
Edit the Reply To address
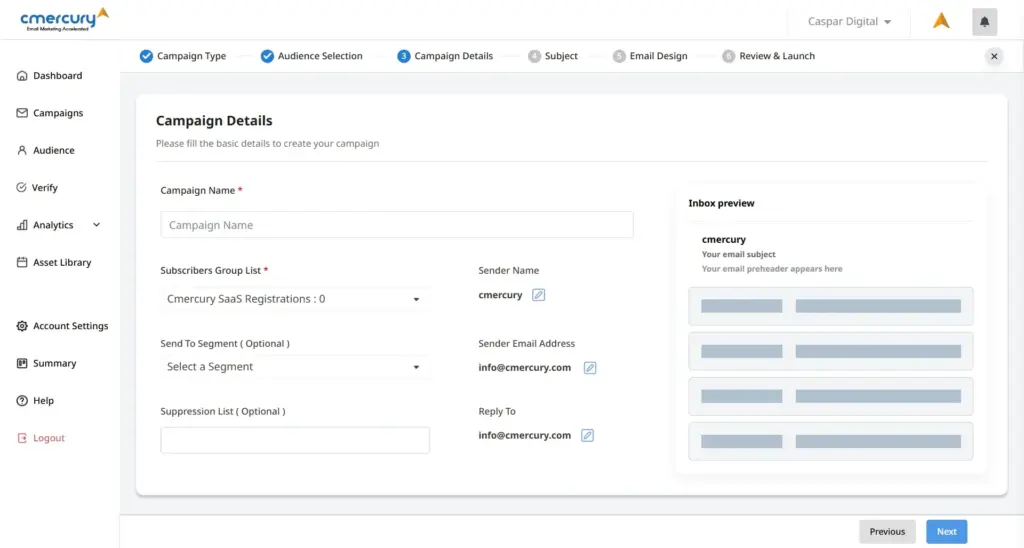tap(587, 436)
